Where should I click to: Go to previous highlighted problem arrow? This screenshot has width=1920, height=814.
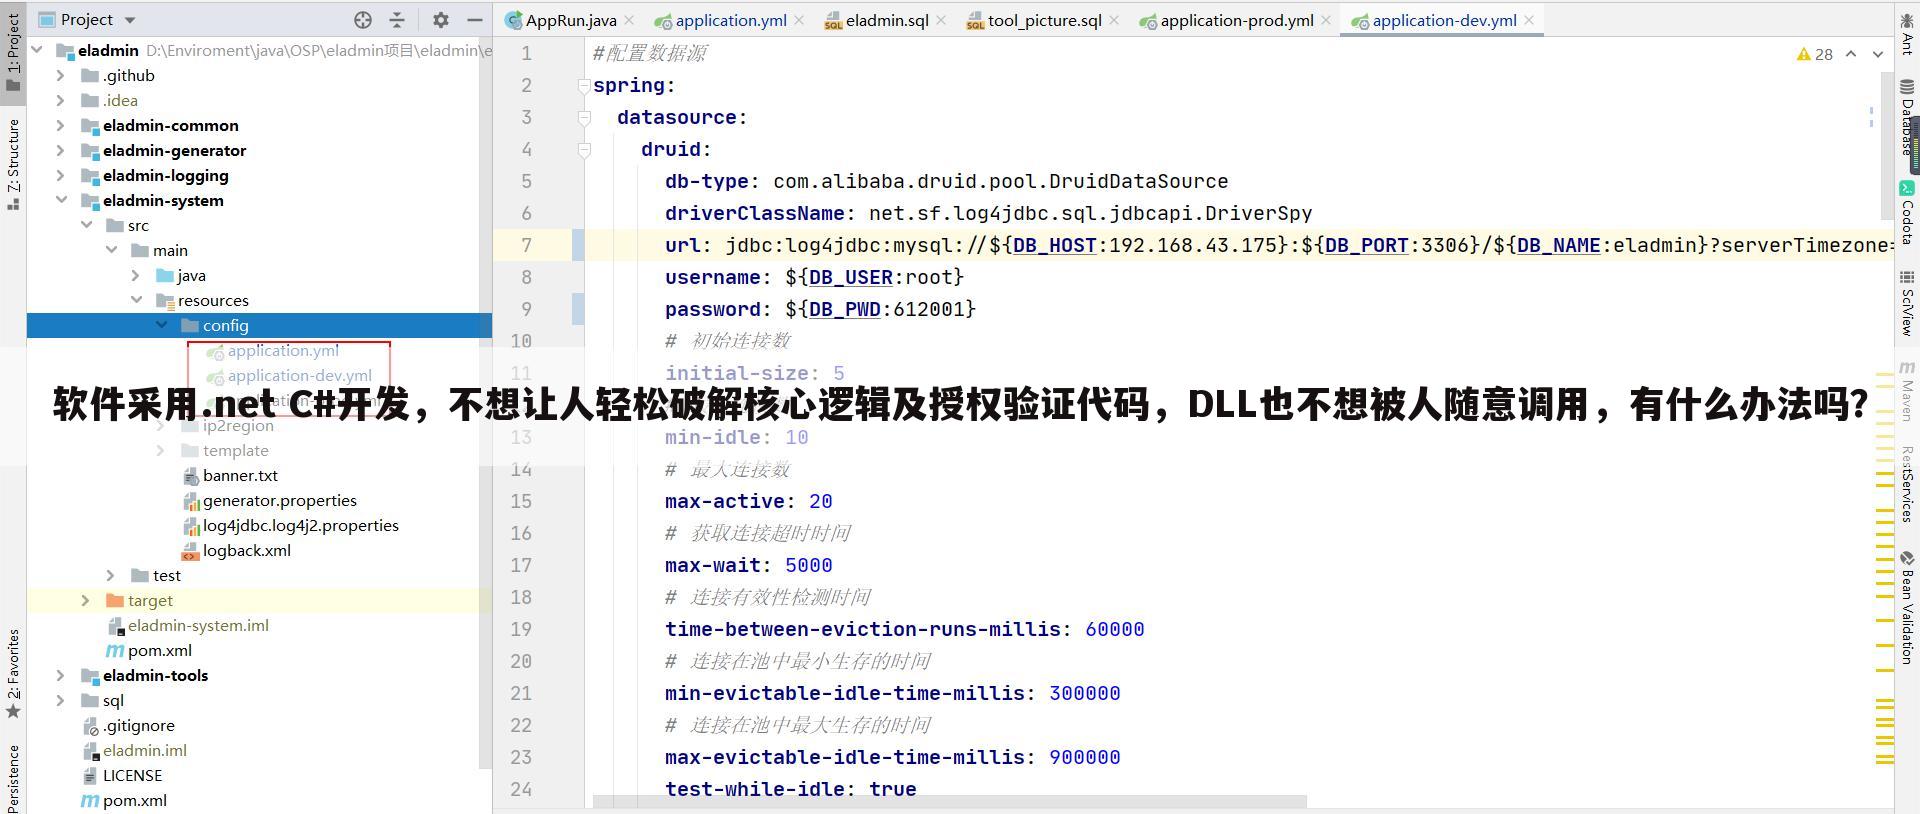pos(1851,54)
